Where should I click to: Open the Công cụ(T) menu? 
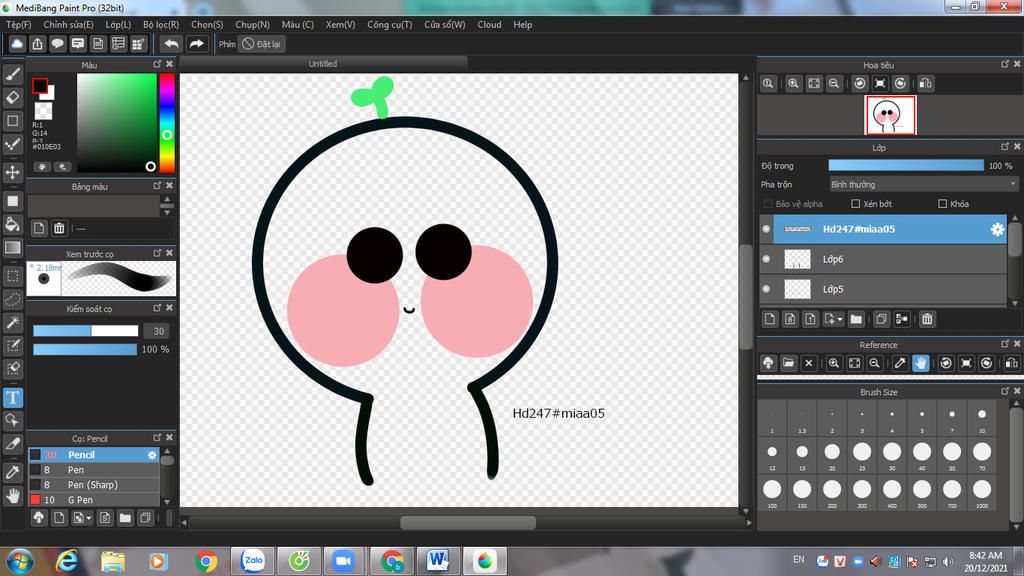click(389, 24)
